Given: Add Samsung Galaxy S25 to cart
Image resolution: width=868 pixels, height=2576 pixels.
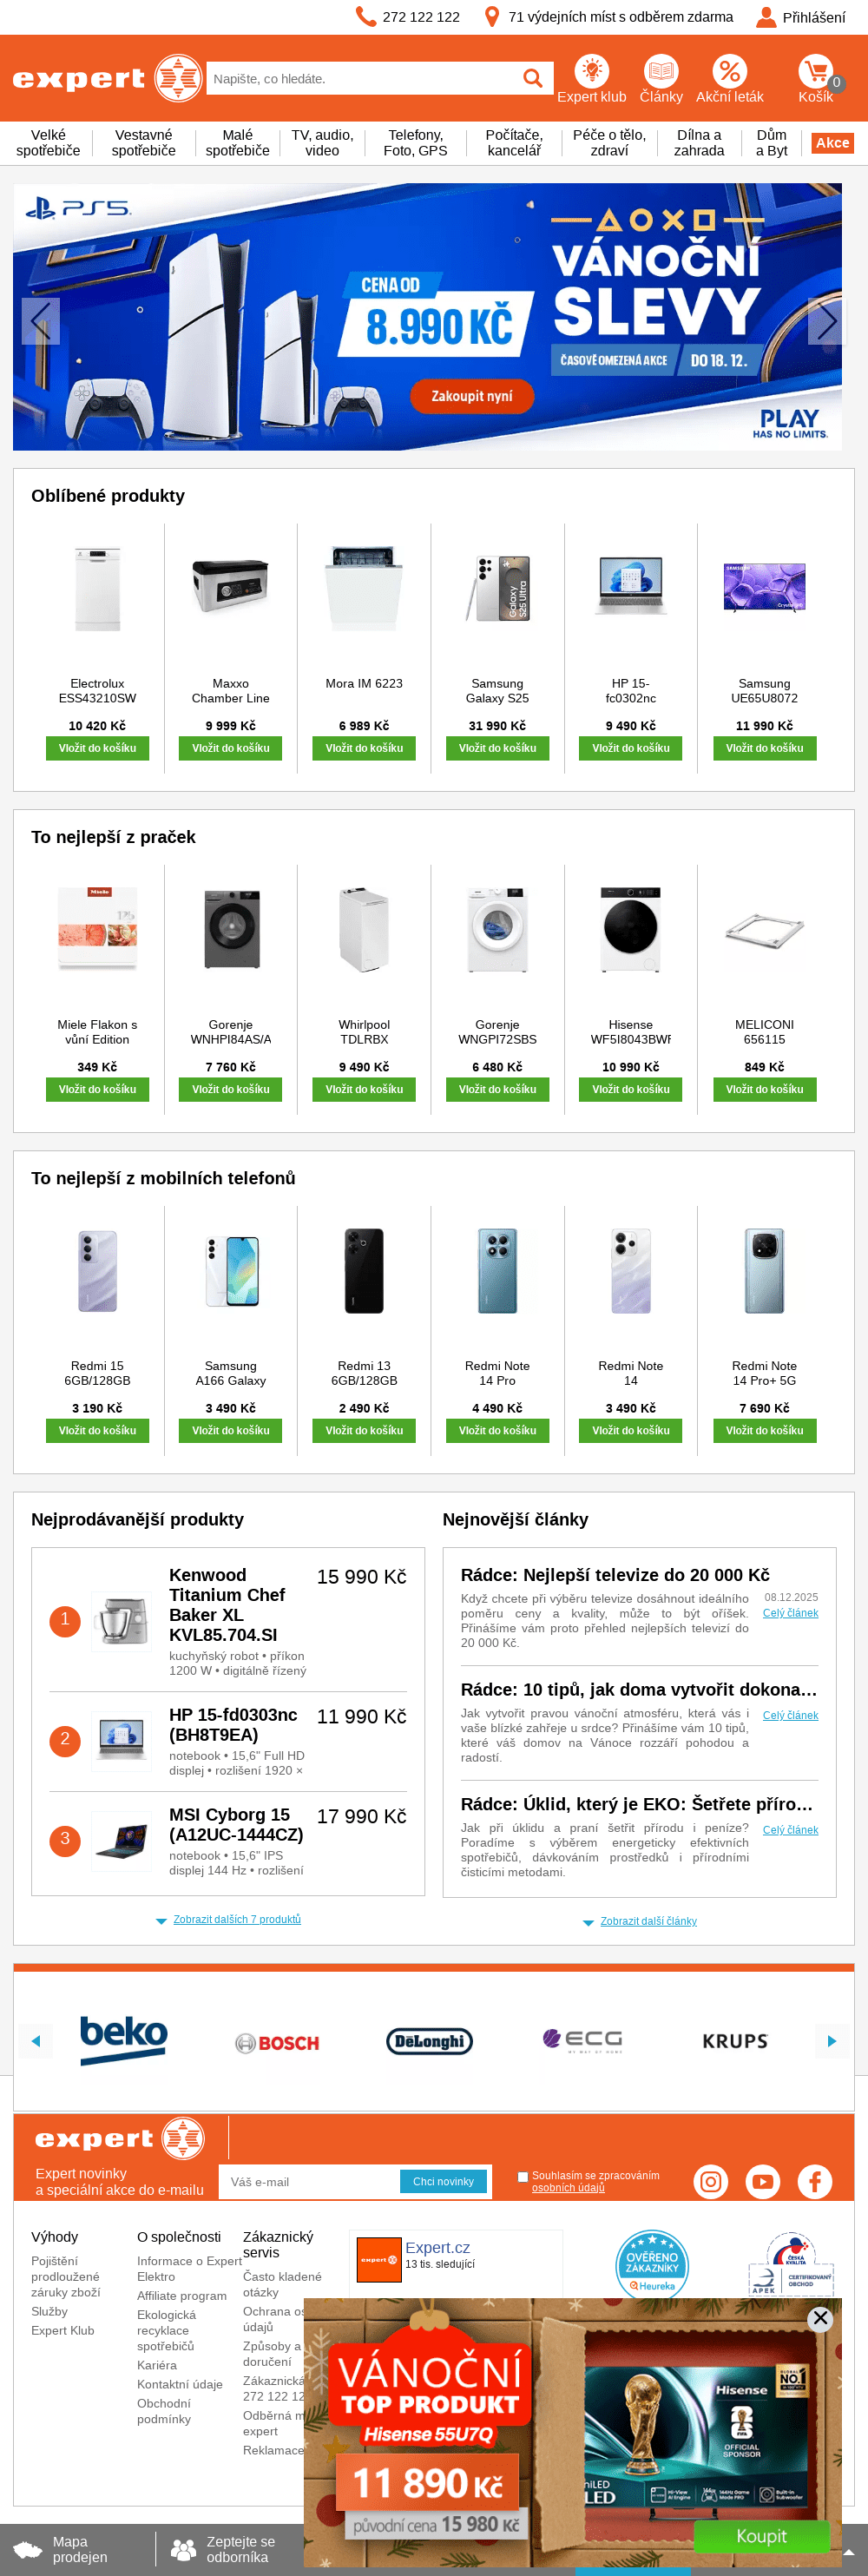Looking at the screenshot, I should point(497,748).
